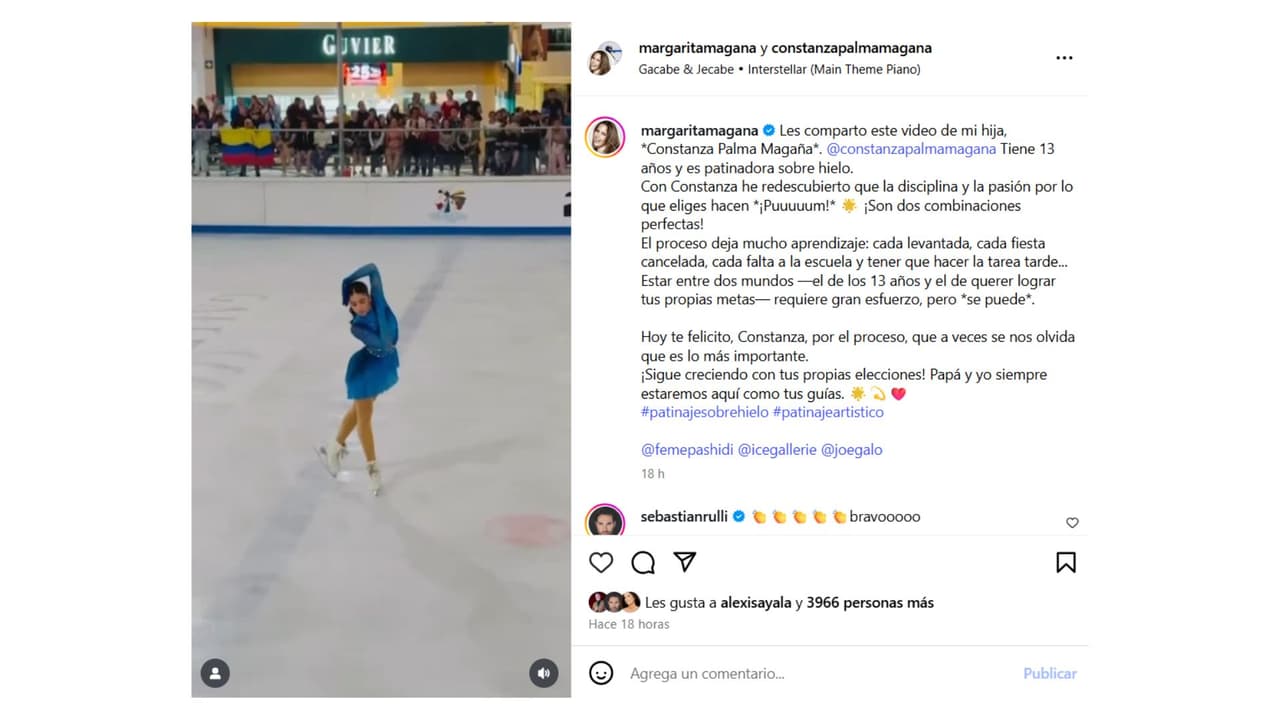Open comments with the speech bubble icon

click(x=643, y=562)
